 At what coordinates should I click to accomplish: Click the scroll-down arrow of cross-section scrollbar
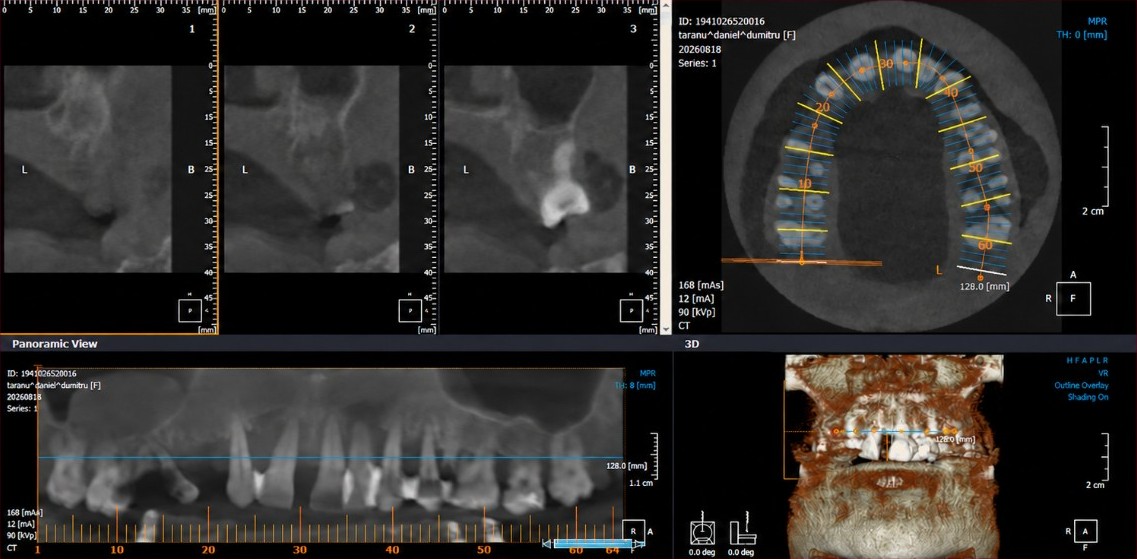[x=666, y=328]
